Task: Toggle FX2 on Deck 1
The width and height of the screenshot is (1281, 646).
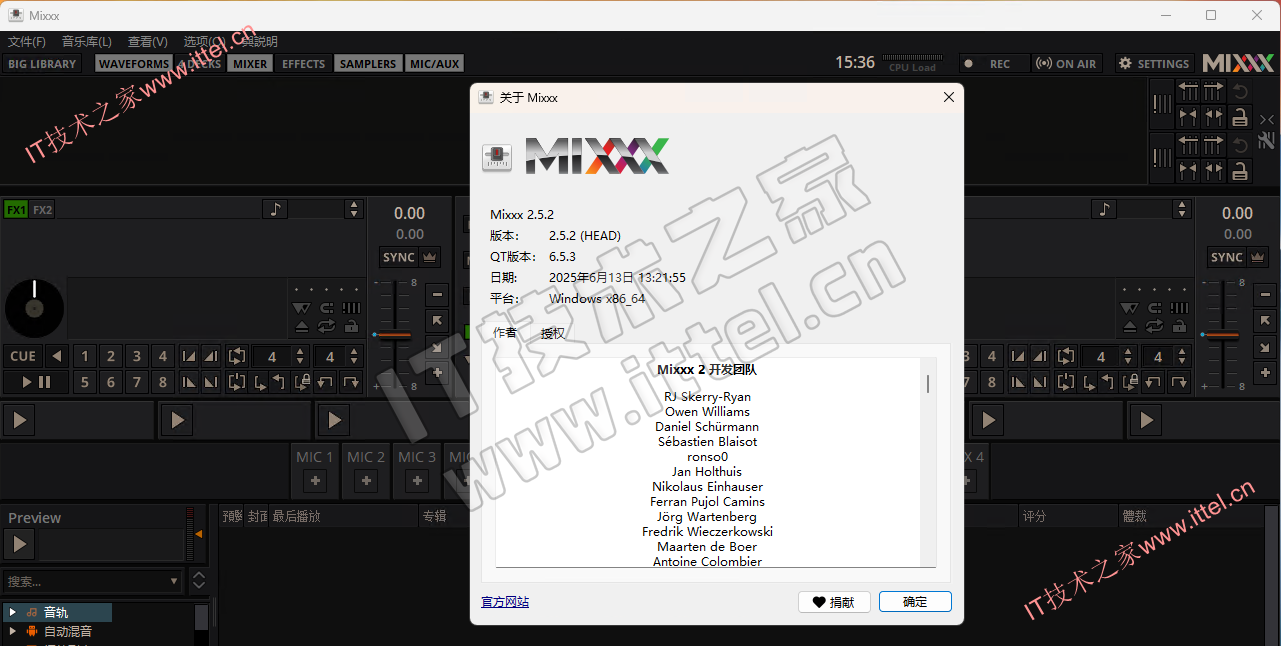Action: [x=42, y=210]
